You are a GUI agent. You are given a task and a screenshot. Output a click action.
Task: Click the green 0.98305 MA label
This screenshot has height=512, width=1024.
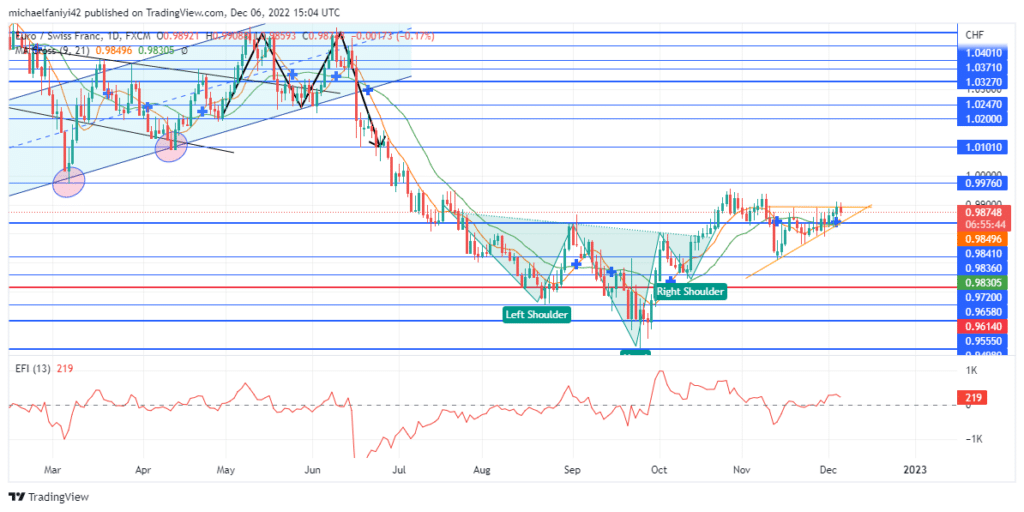click(984, 282)
